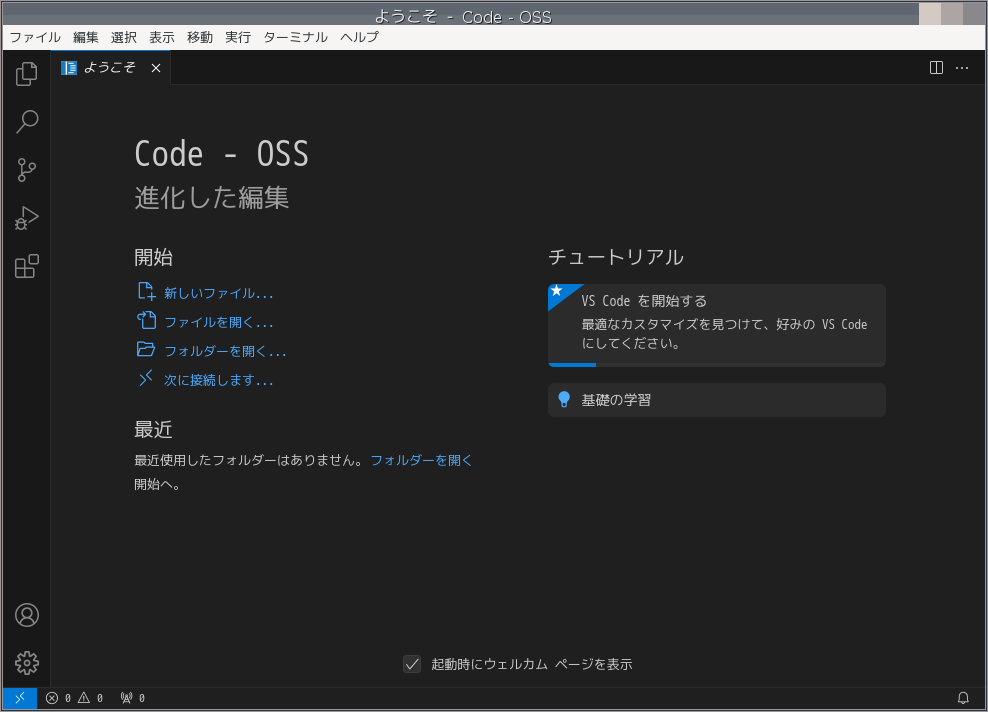Screen dimensions: 988x712
Task: Click the 起動時にウェルカム ページを表示 label text
Action: point(532,664)
